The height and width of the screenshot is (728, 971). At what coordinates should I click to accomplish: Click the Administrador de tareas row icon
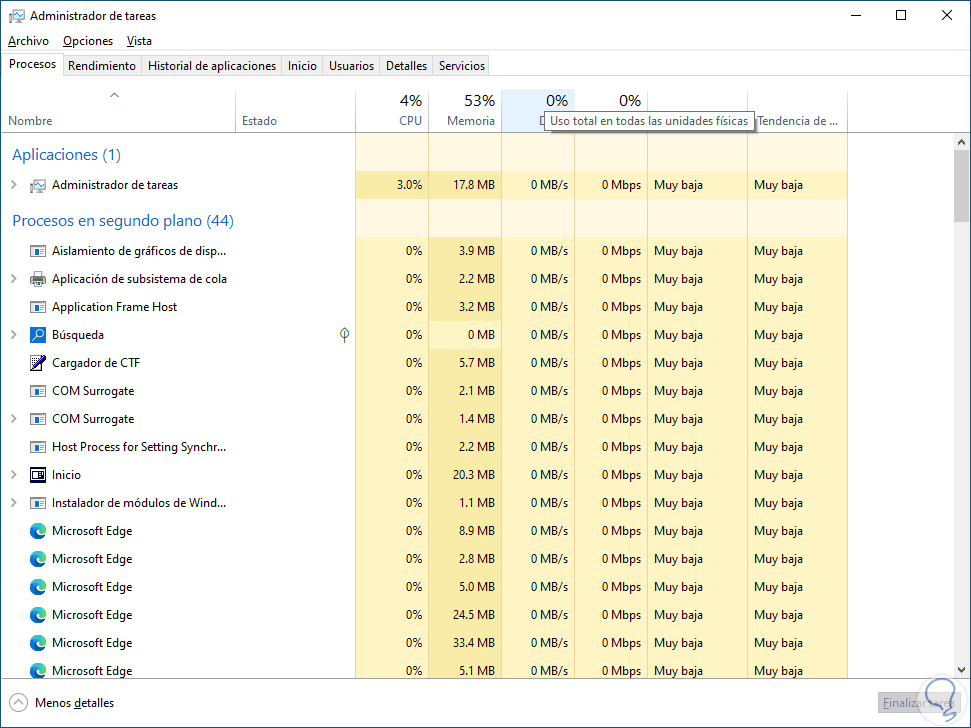click(38, 185)
